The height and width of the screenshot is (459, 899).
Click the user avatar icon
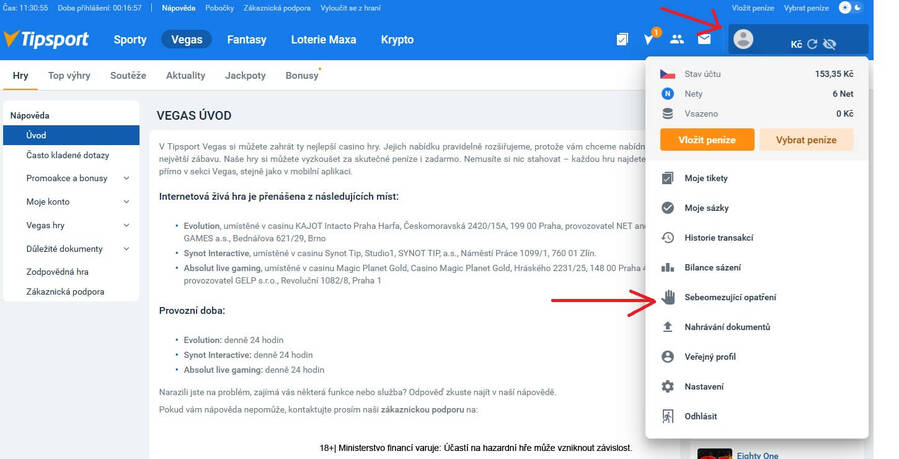pyautogui.click(x=743, y=40)
